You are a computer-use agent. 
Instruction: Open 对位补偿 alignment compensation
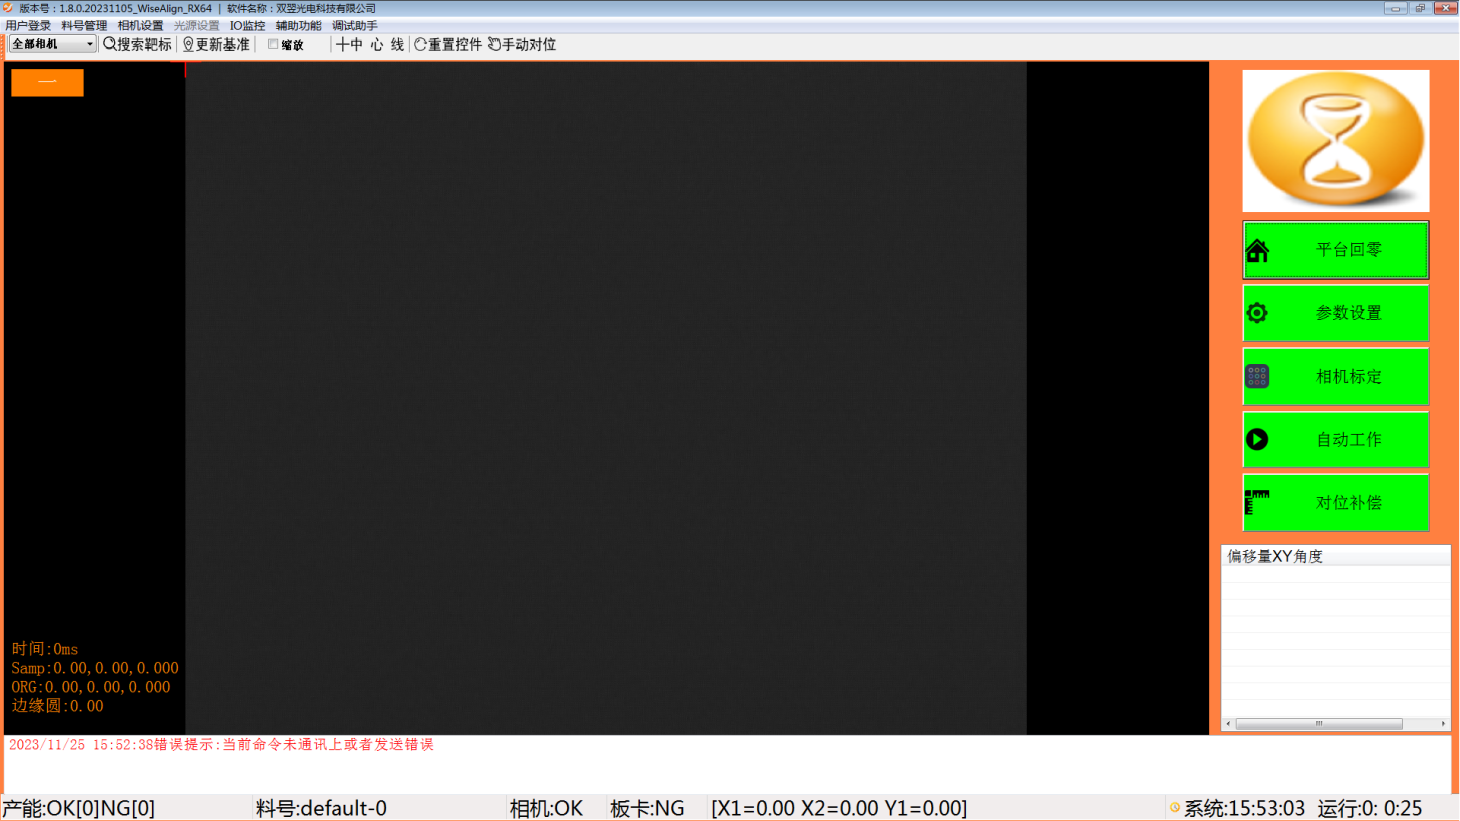pyautogui.click(x=1335, y=502)
